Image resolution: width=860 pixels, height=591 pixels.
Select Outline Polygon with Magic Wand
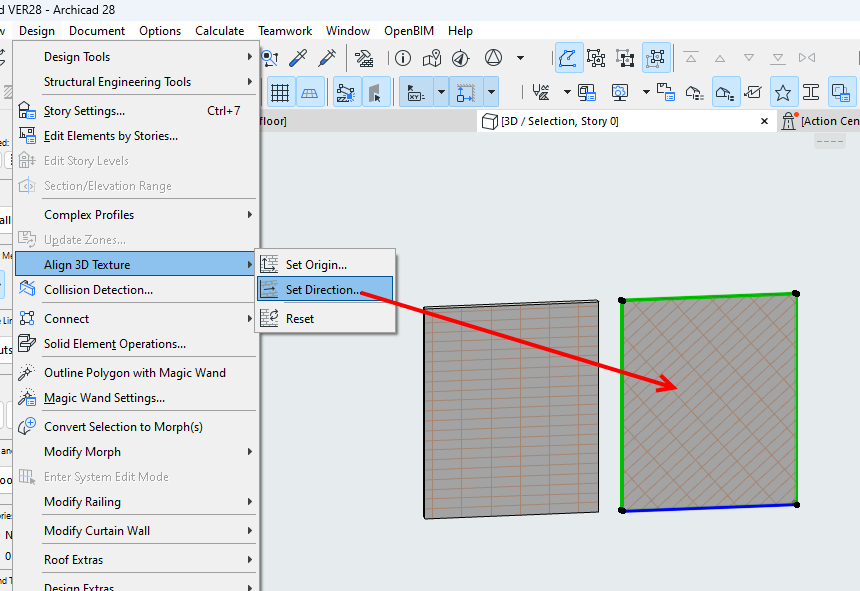135,373
